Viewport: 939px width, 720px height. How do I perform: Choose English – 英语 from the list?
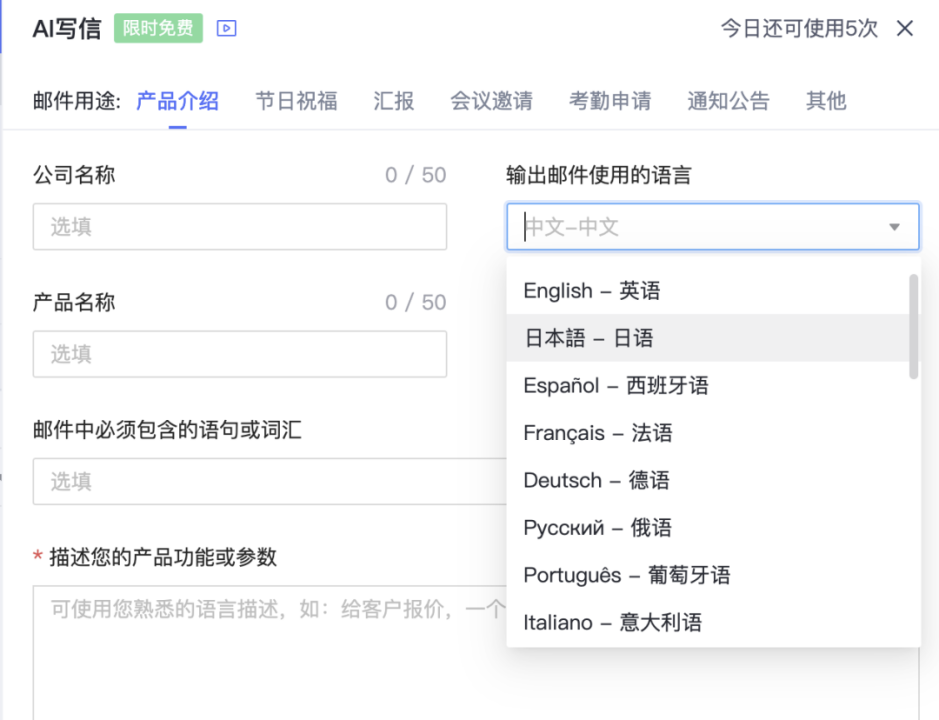591,291
